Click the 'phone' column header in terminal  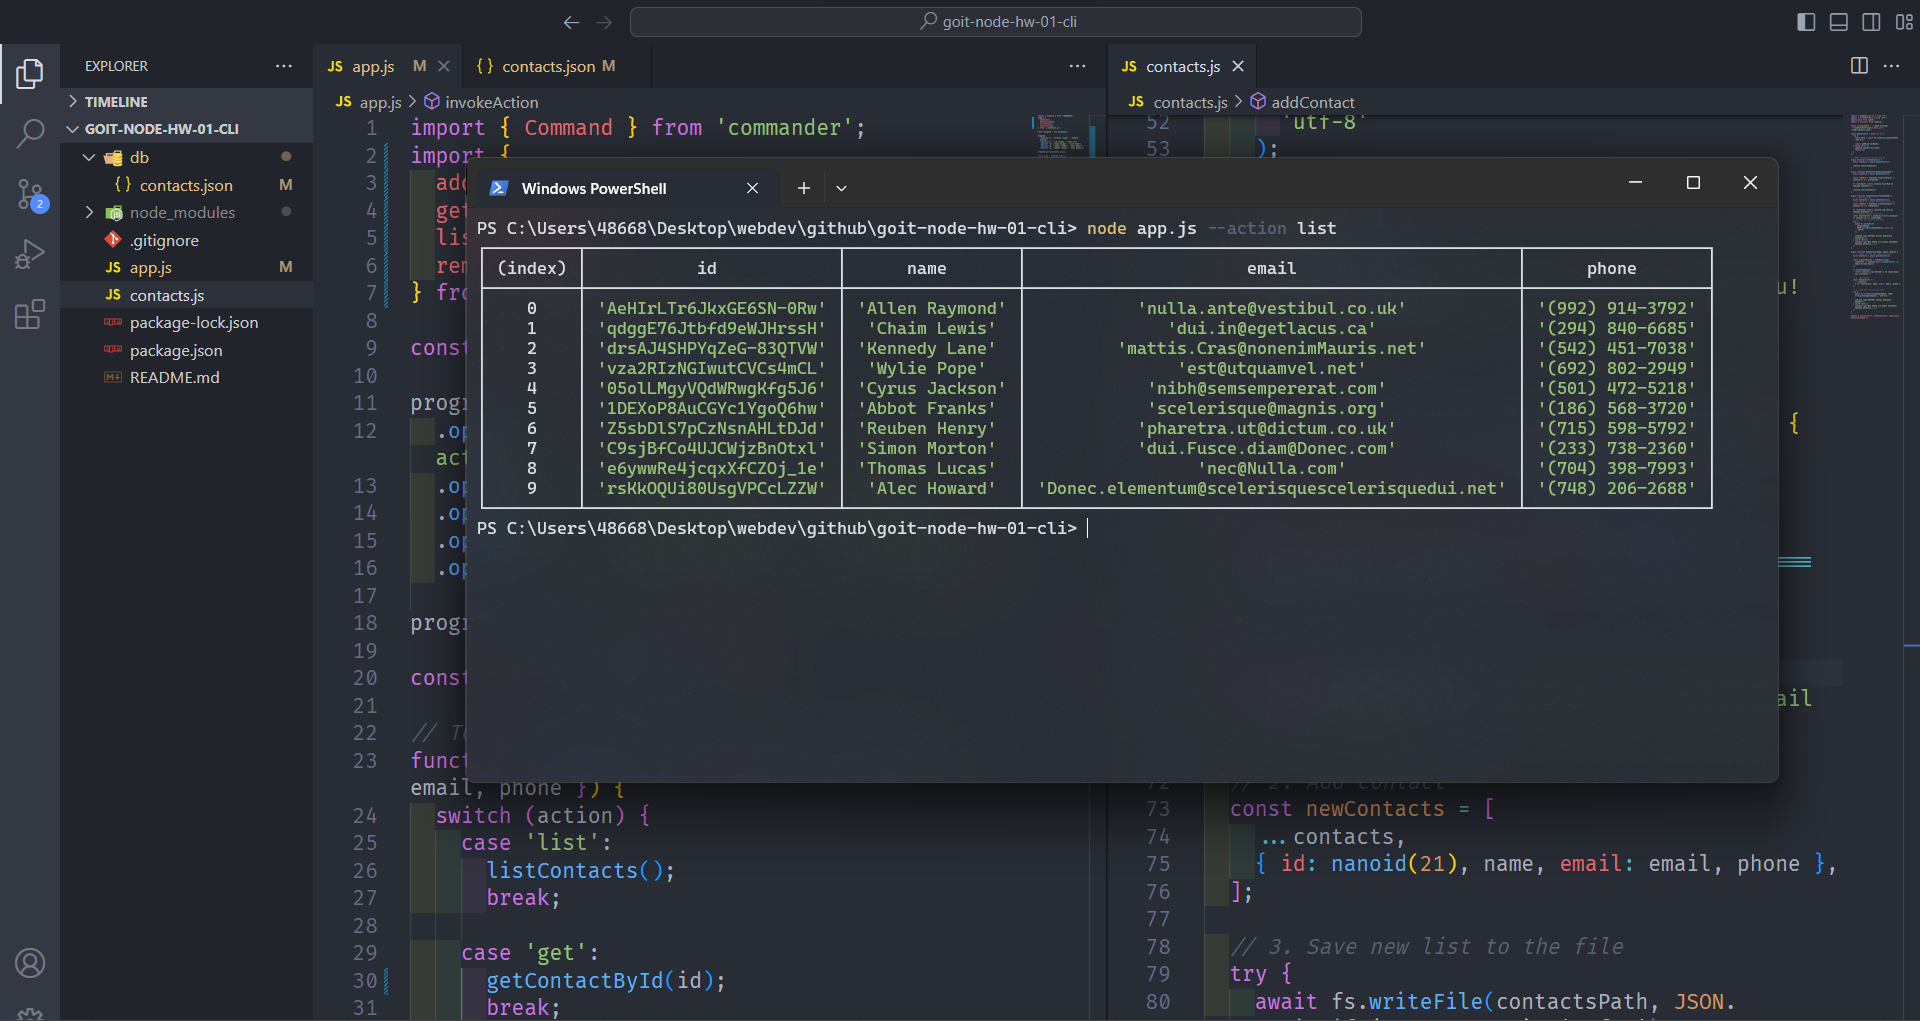coord(1611,268)
